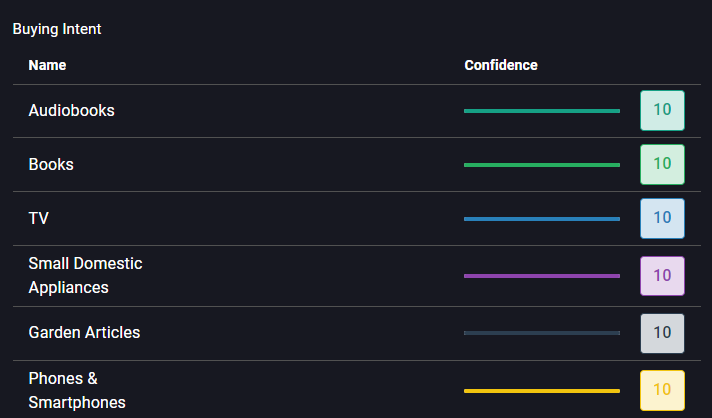Click the yellow Phones & Smartphones bar
The width and height of the screenshot is (712, 418).
(542, 391)
